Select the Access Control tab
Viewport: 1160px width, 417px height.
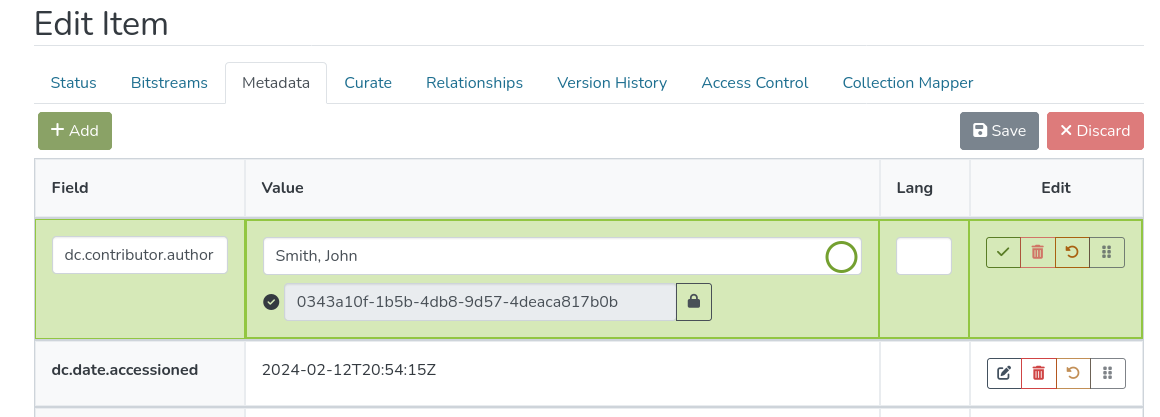[x=755, y=83]
